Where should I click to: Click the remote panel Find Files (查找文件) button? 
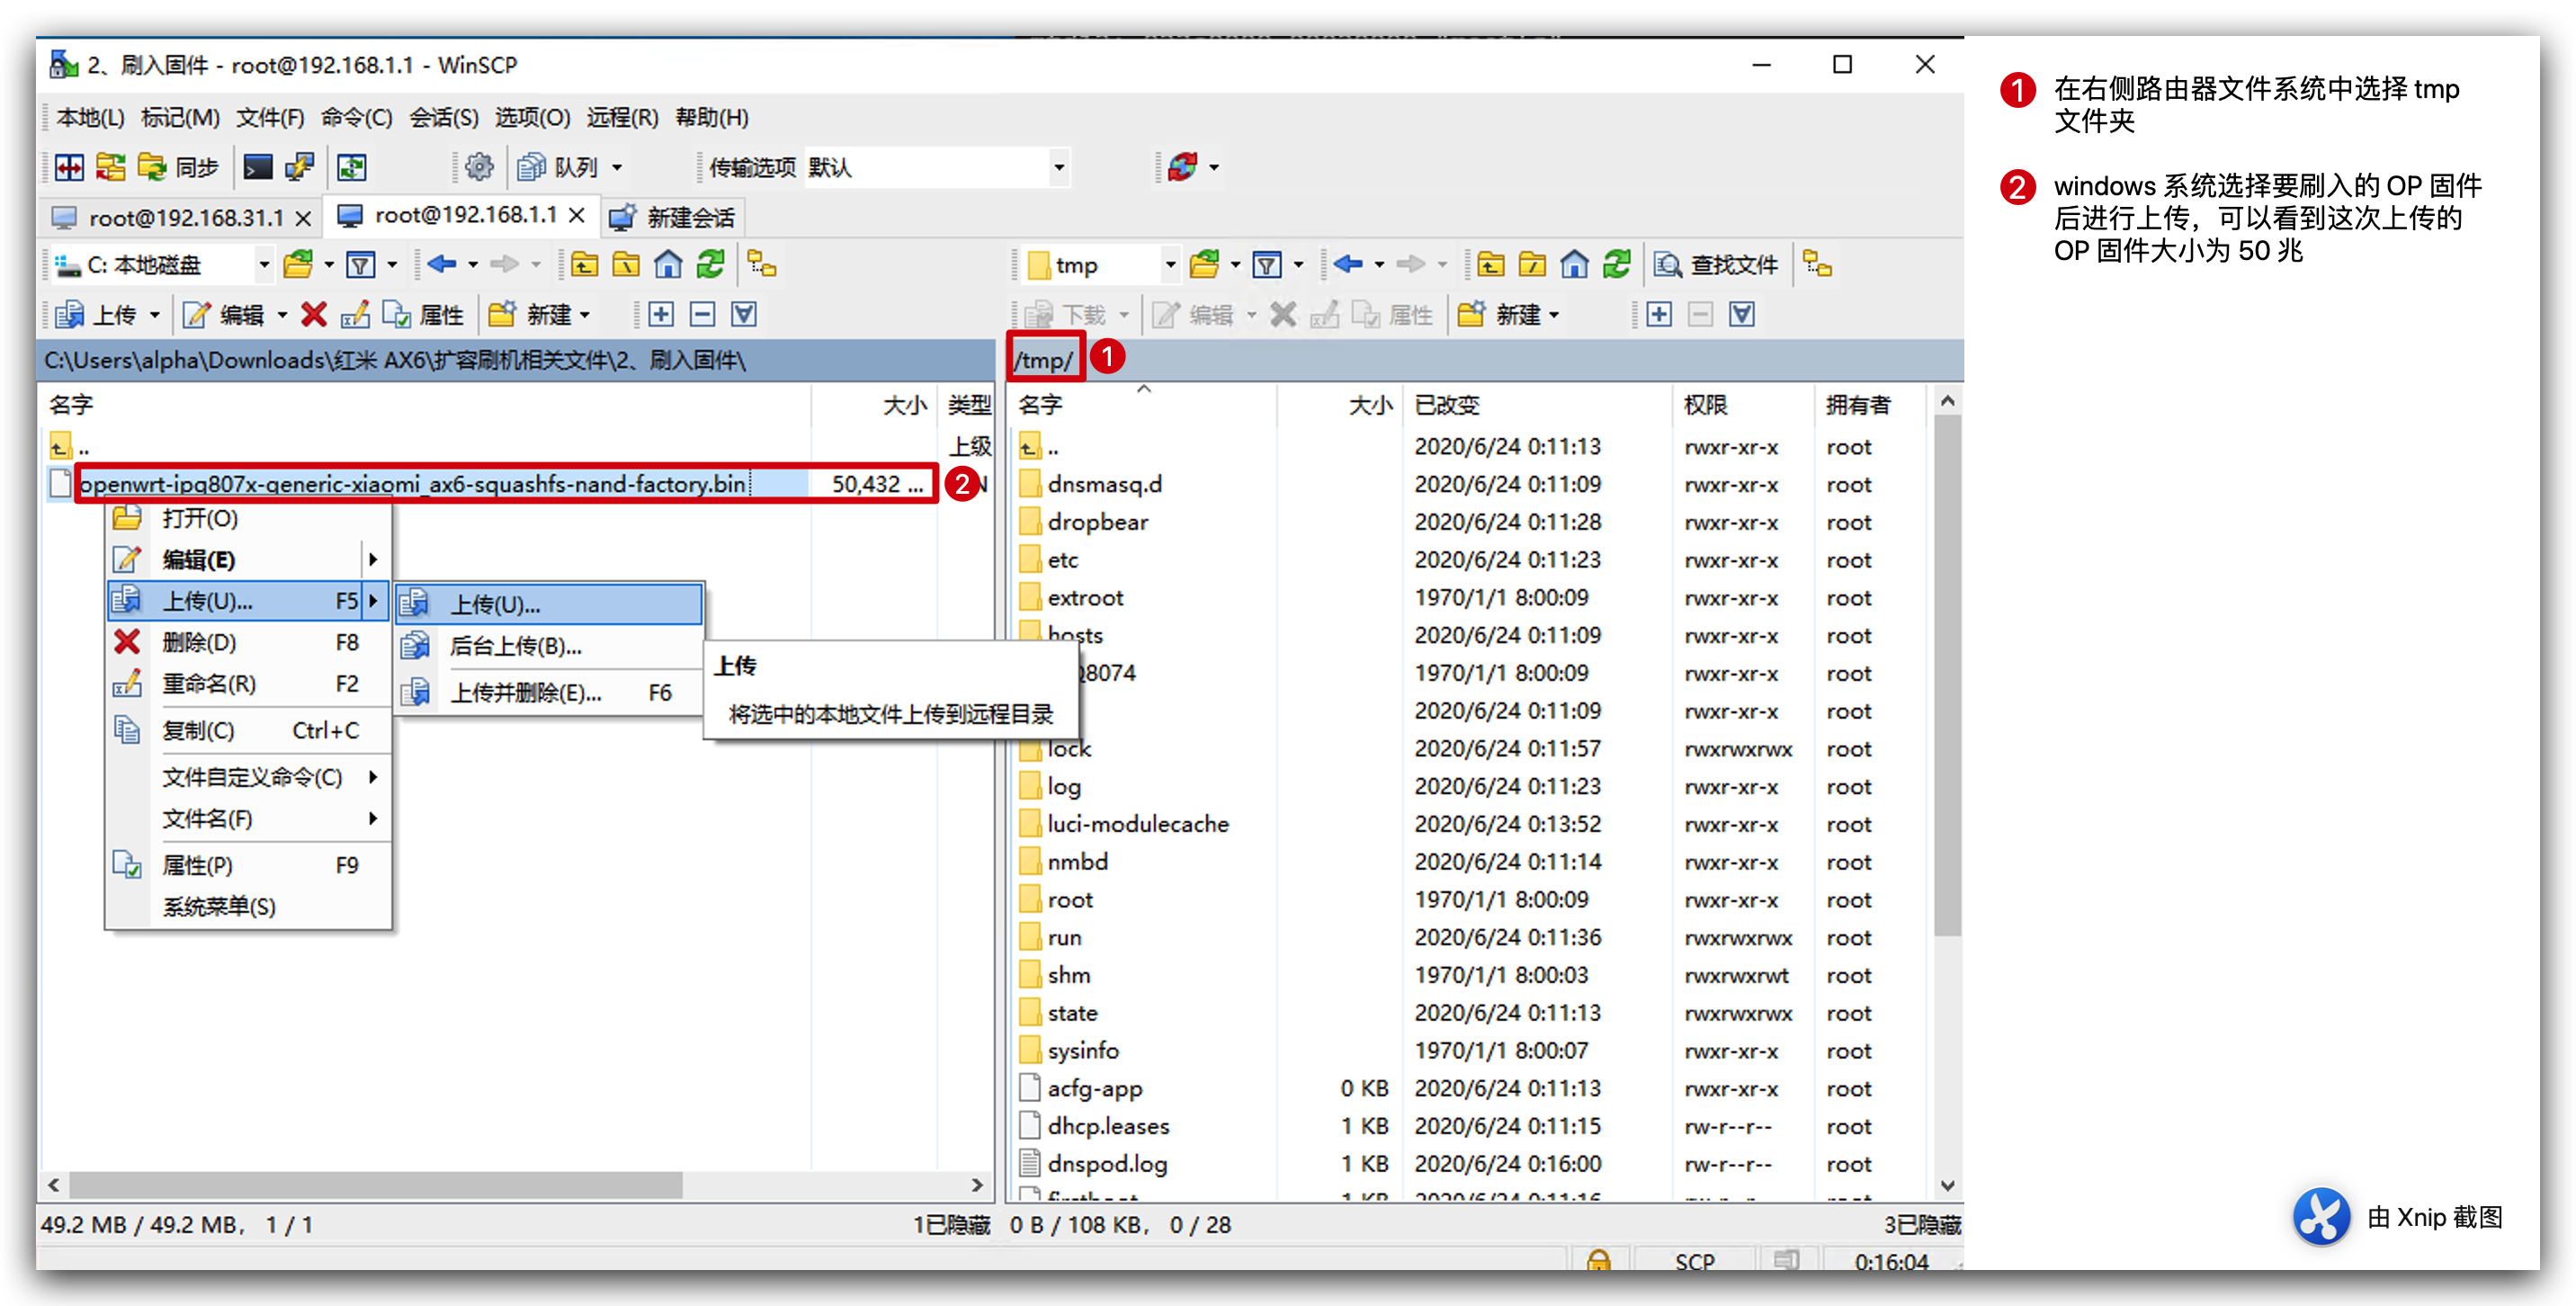tap(1716, 265)
